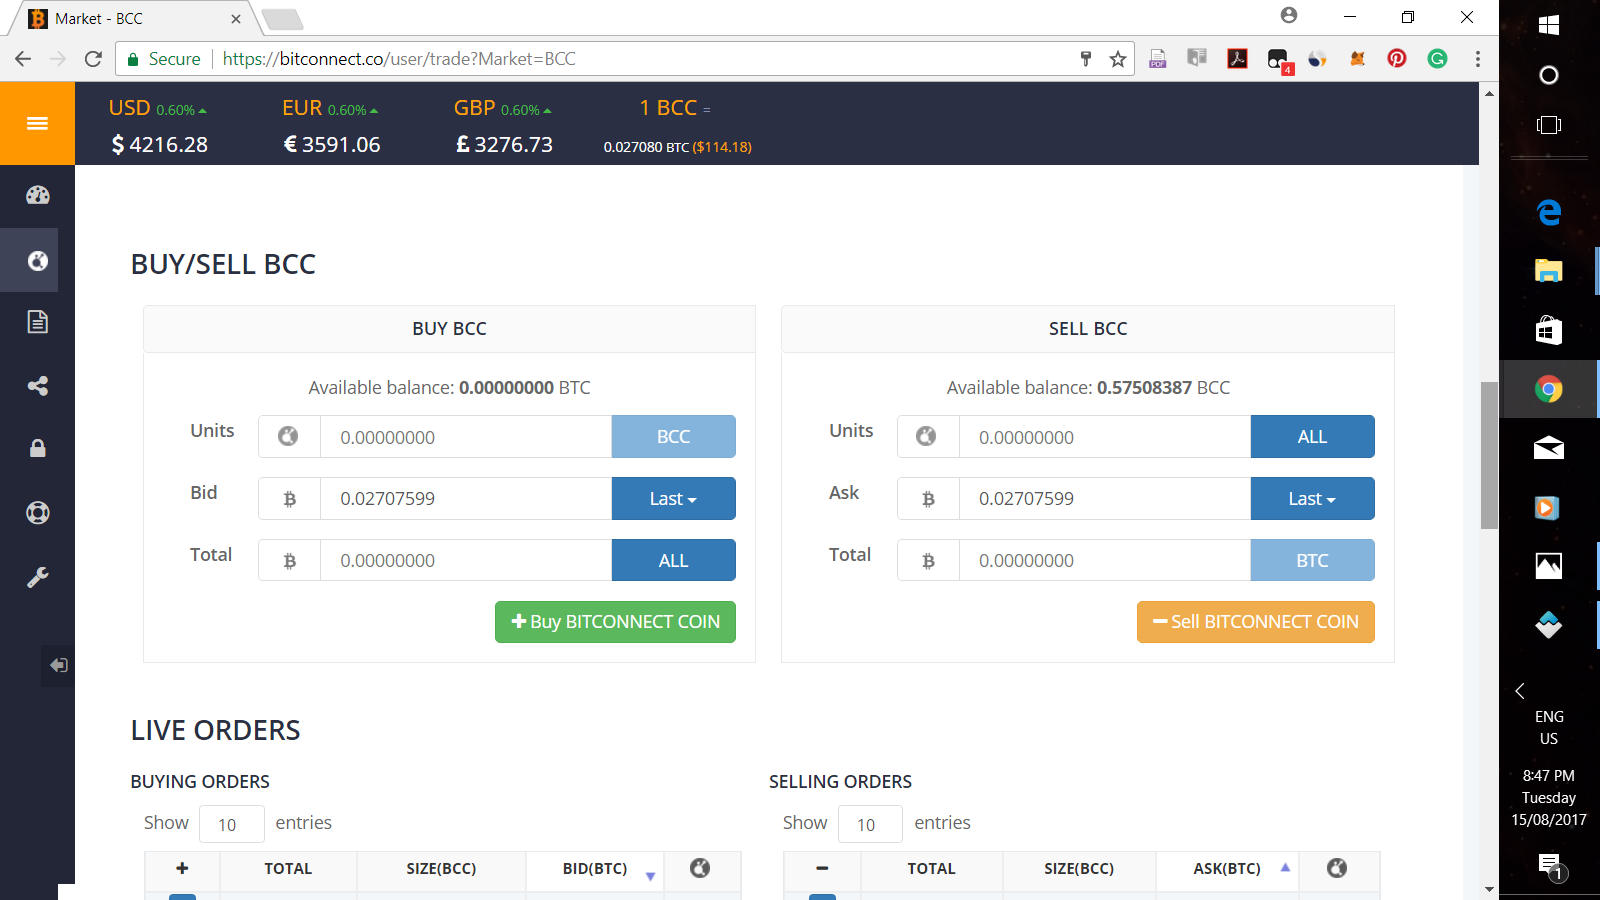The image size is (1600, 900).
Task: Click the Buy Units input field
Action: 466,437
